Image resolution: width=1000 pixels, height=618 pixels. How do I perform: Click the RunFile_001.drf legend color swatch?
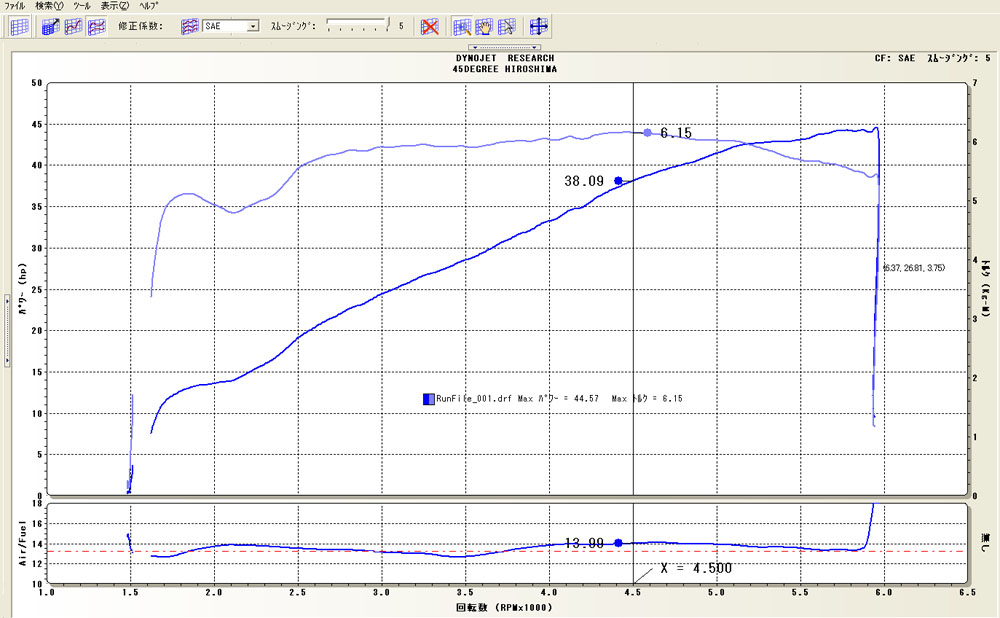click(428, 399)
